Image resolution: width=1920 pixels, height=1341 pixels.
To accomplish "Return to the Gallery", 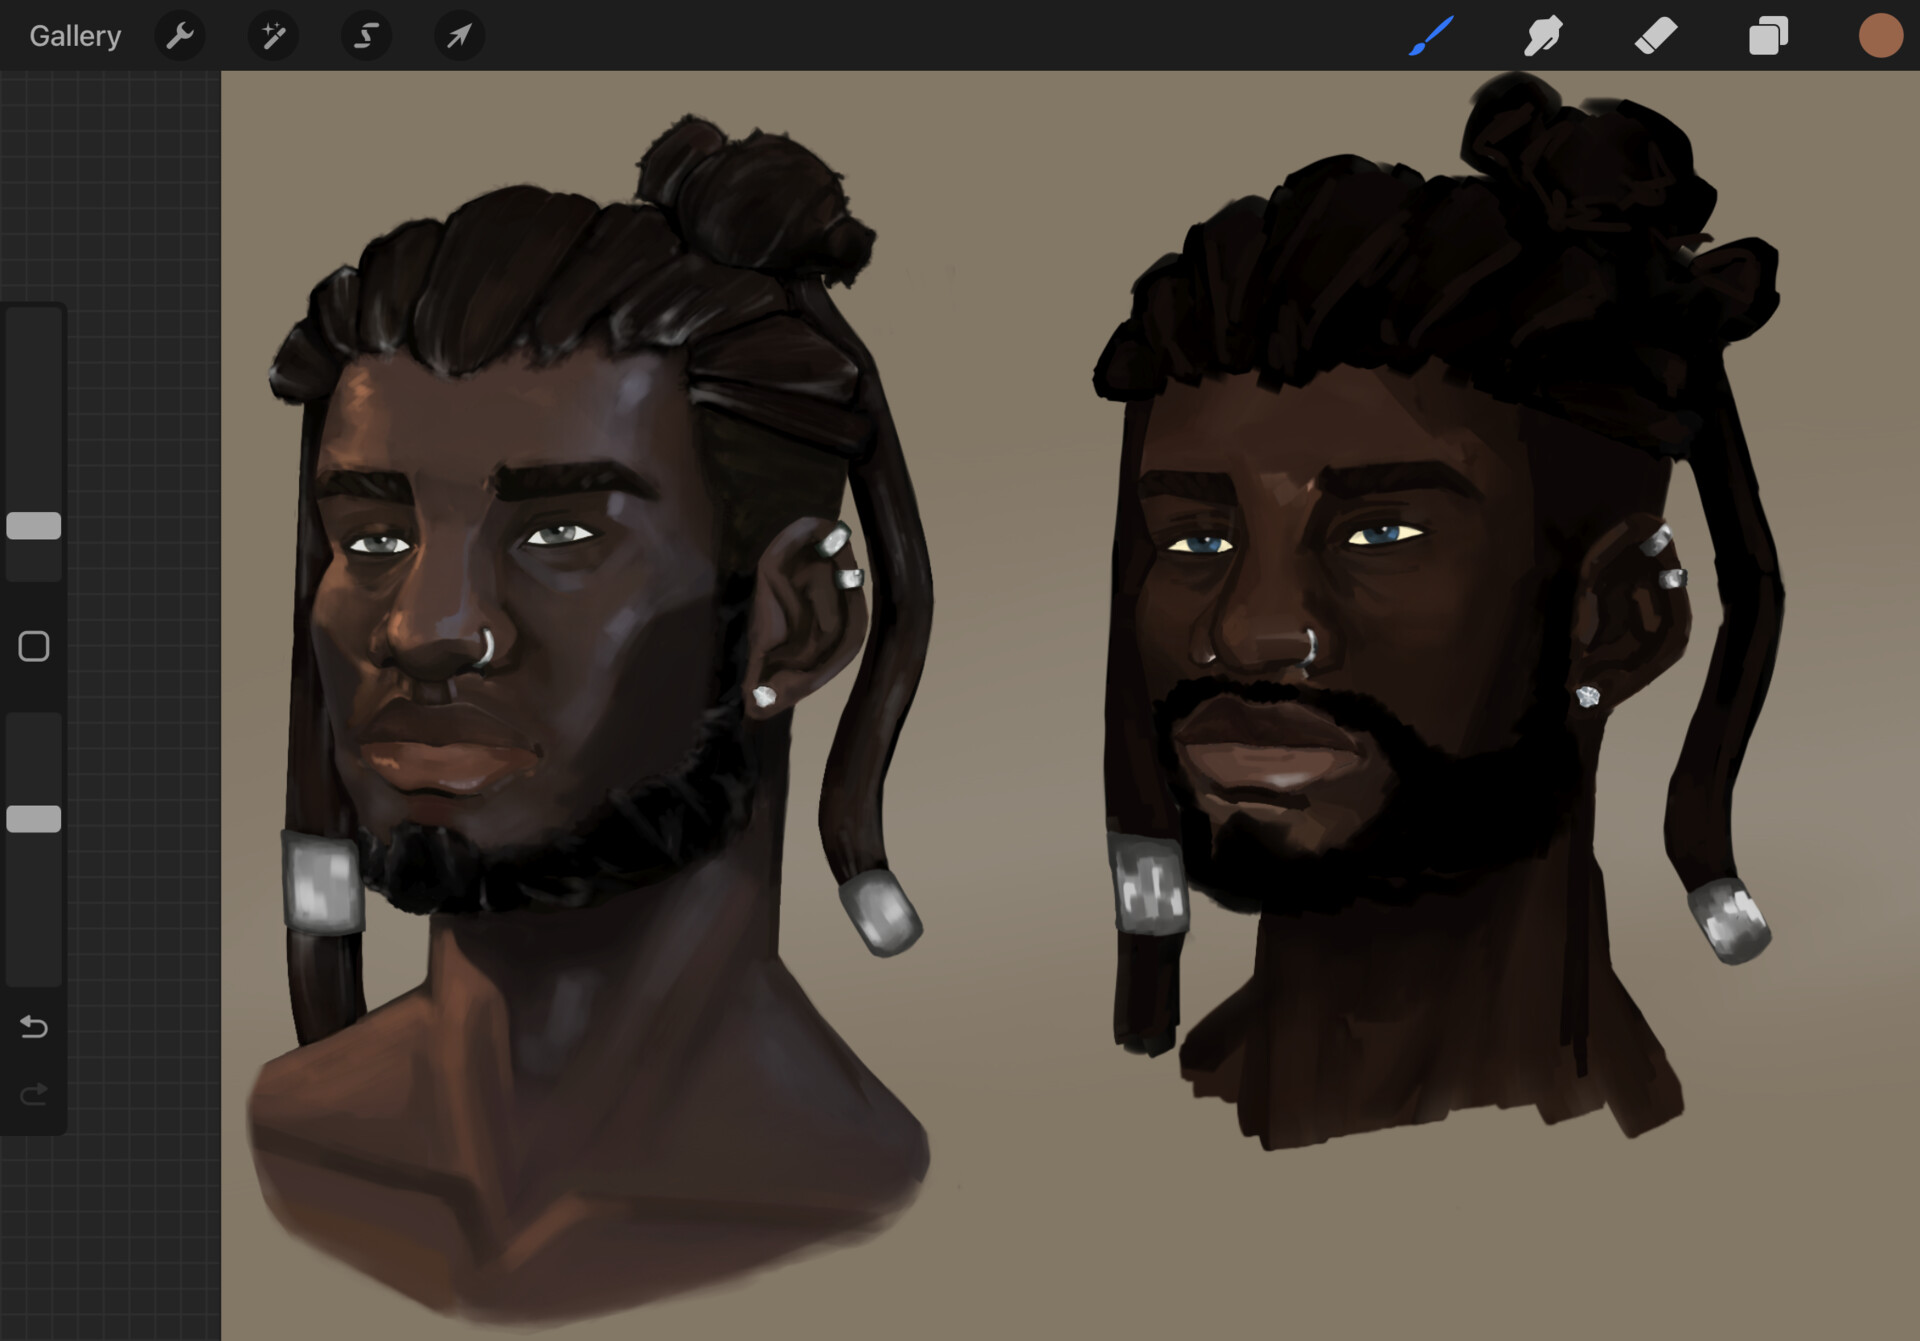I will (75, 36).
